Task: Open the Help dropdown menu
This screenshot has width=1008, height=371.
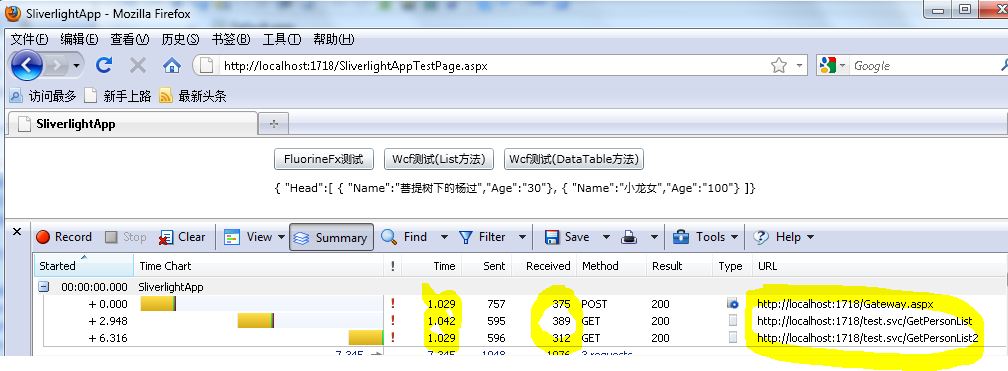Action: coord(784,237)
